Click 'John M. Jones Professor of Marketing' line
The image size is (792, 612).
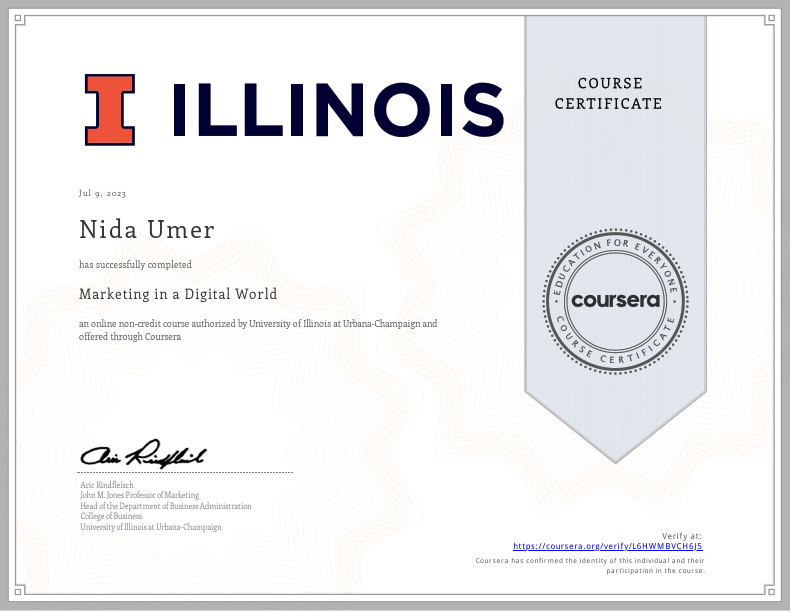click(139, 495)
